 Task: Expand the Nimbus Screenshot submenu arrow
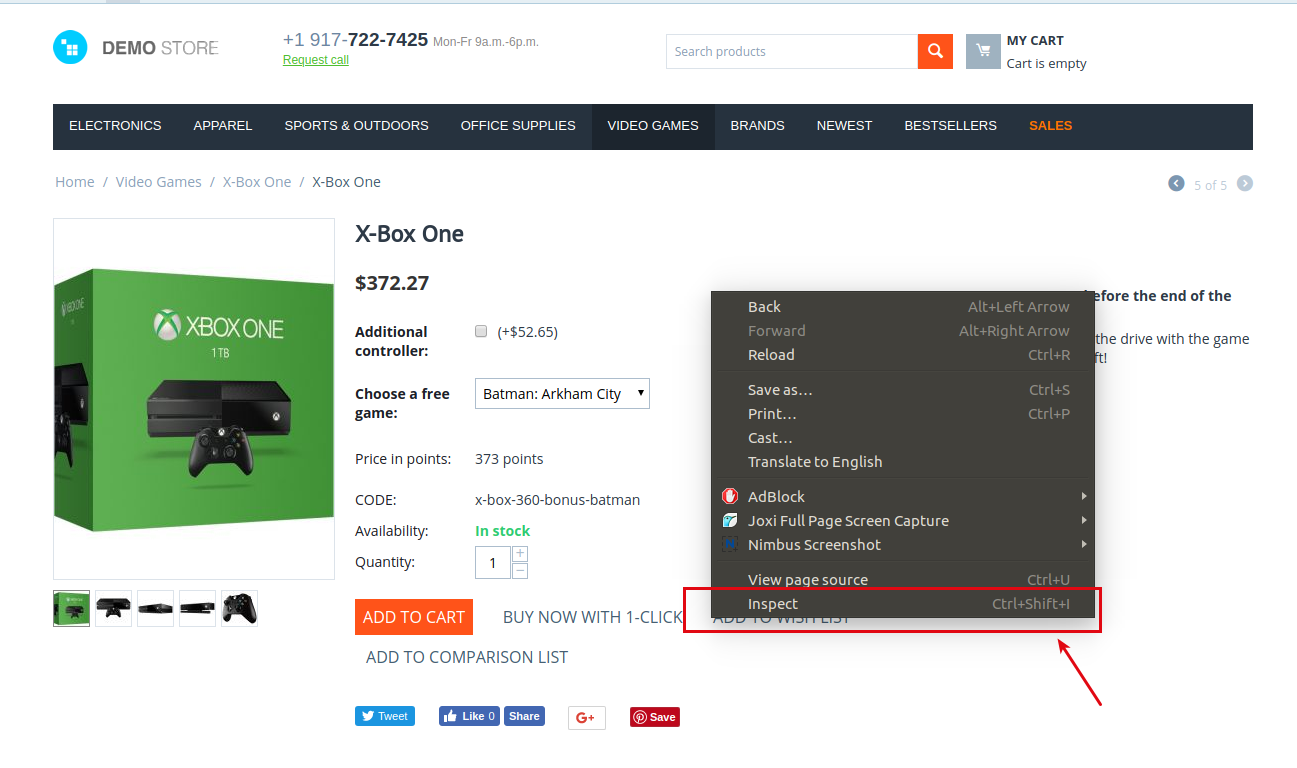tap(1083, 544)
